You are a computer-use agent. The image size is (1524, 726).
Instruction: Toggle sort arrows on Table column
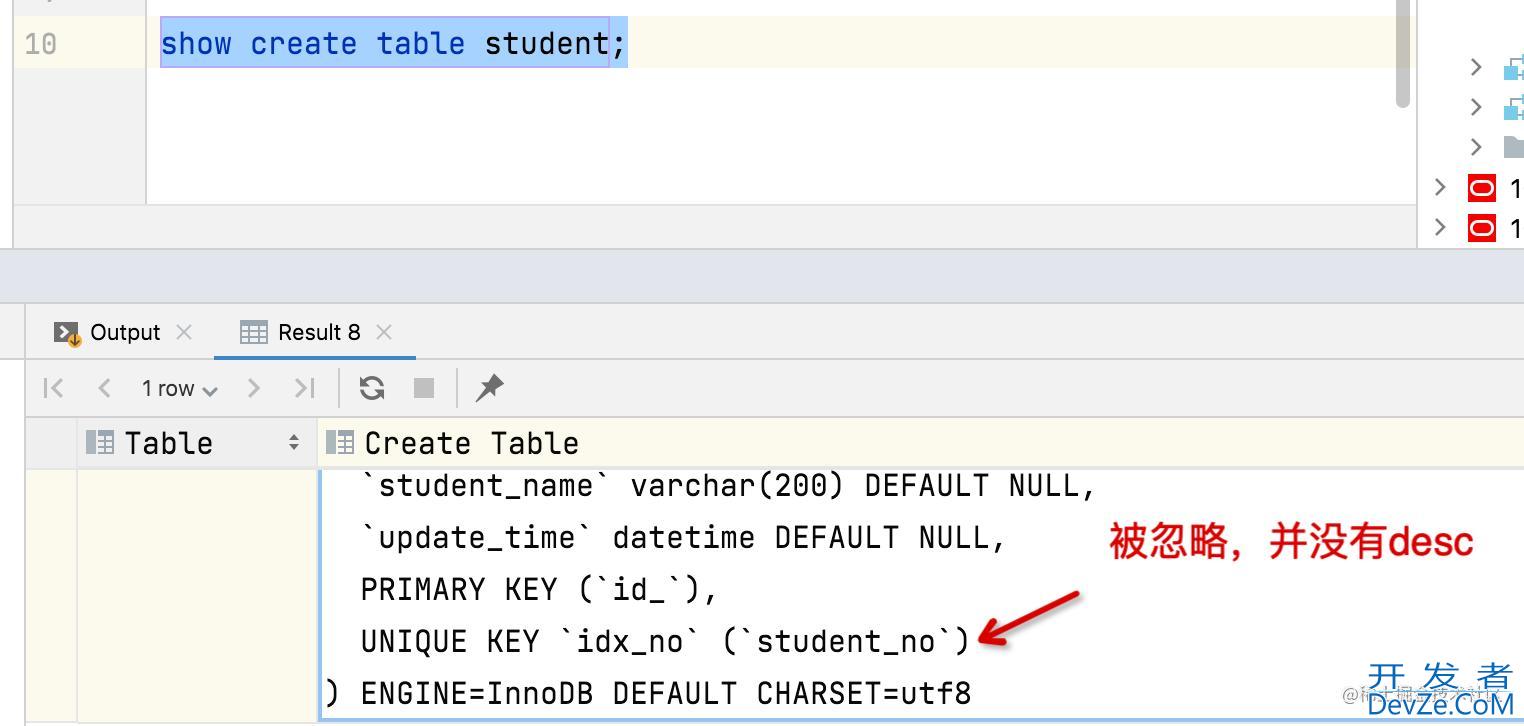click(294, 443)
